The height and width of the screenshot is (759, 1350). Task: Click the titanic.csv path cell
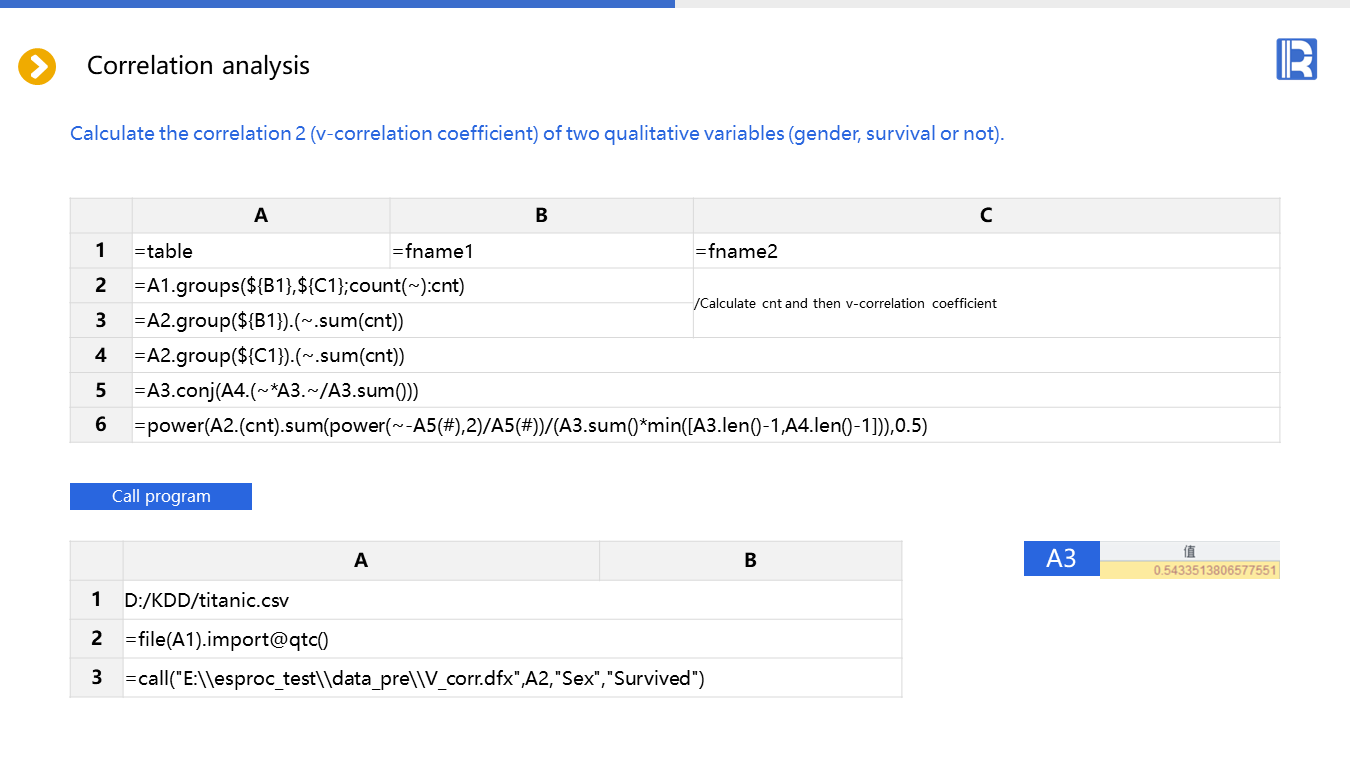click(x=511, y=600)
